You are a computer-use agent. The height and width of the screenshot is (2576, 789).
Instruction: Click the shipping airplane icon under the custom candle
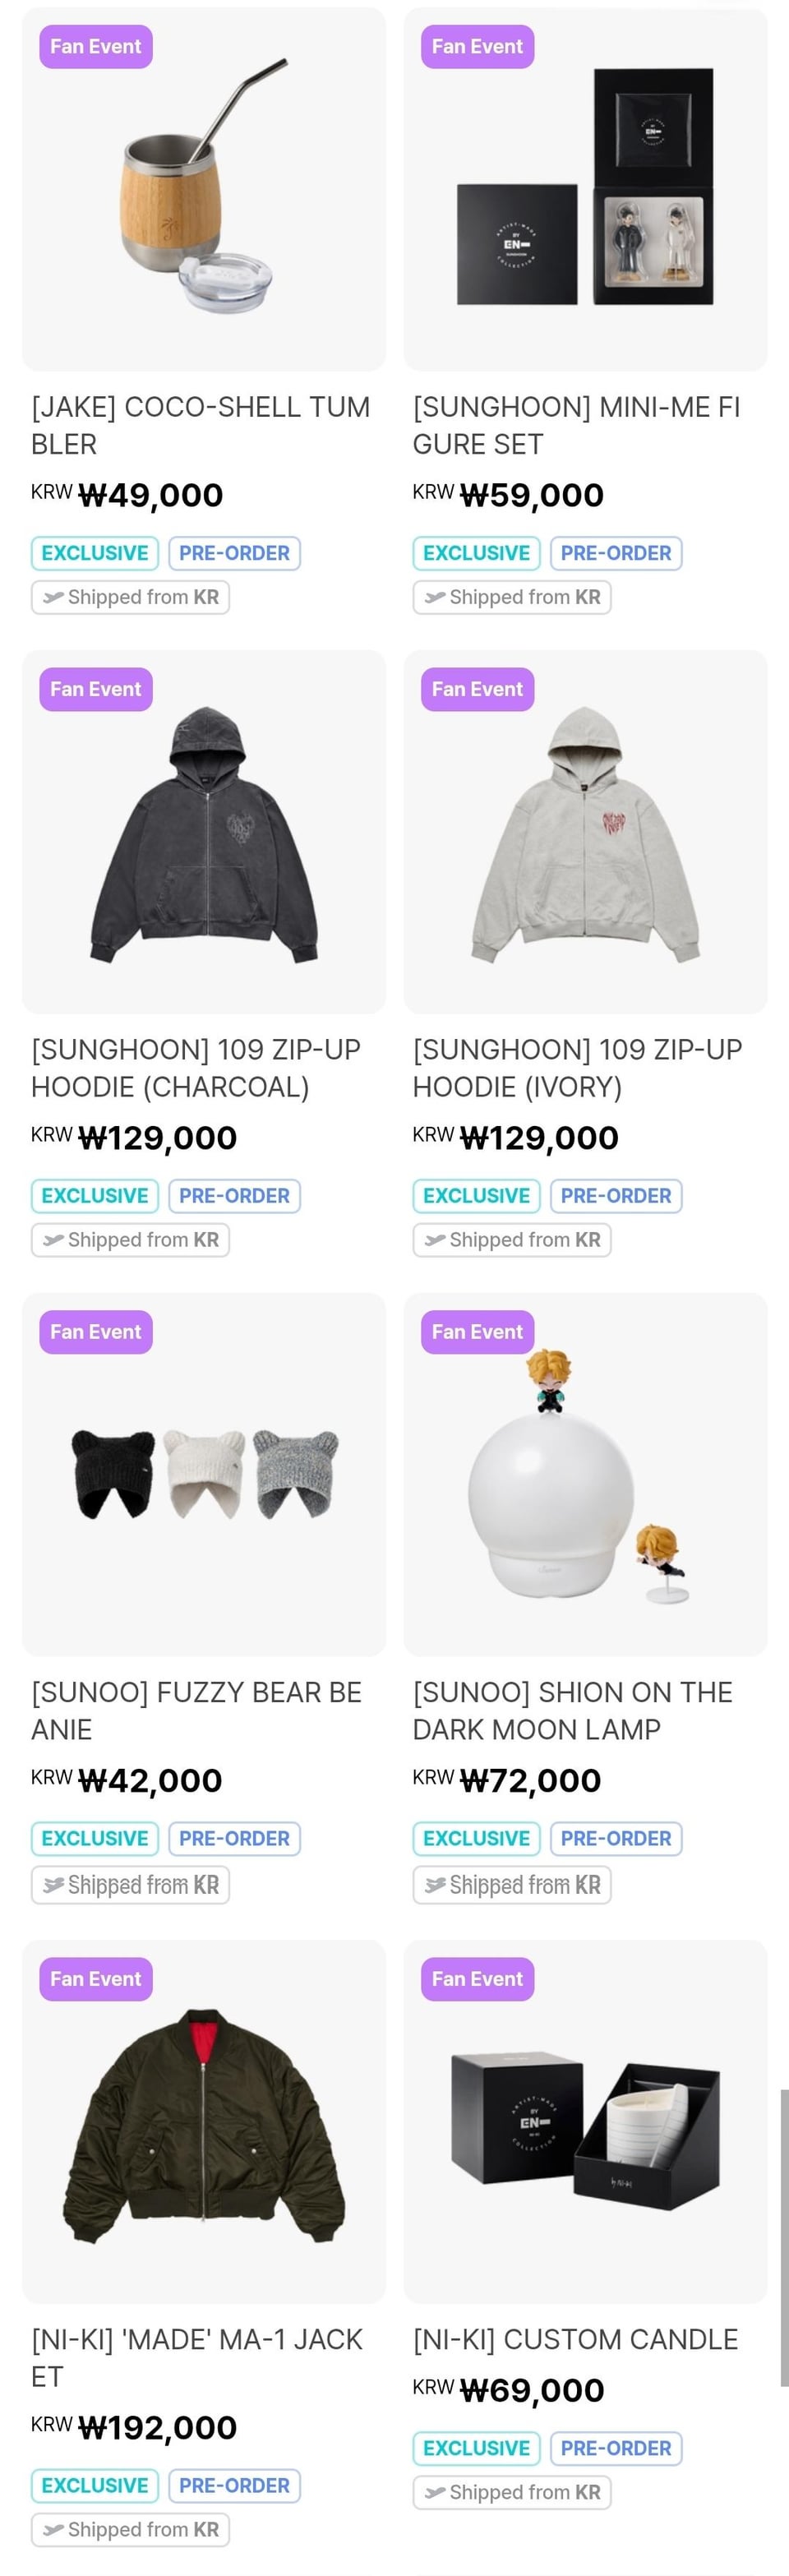click(x=435, y=2492)
